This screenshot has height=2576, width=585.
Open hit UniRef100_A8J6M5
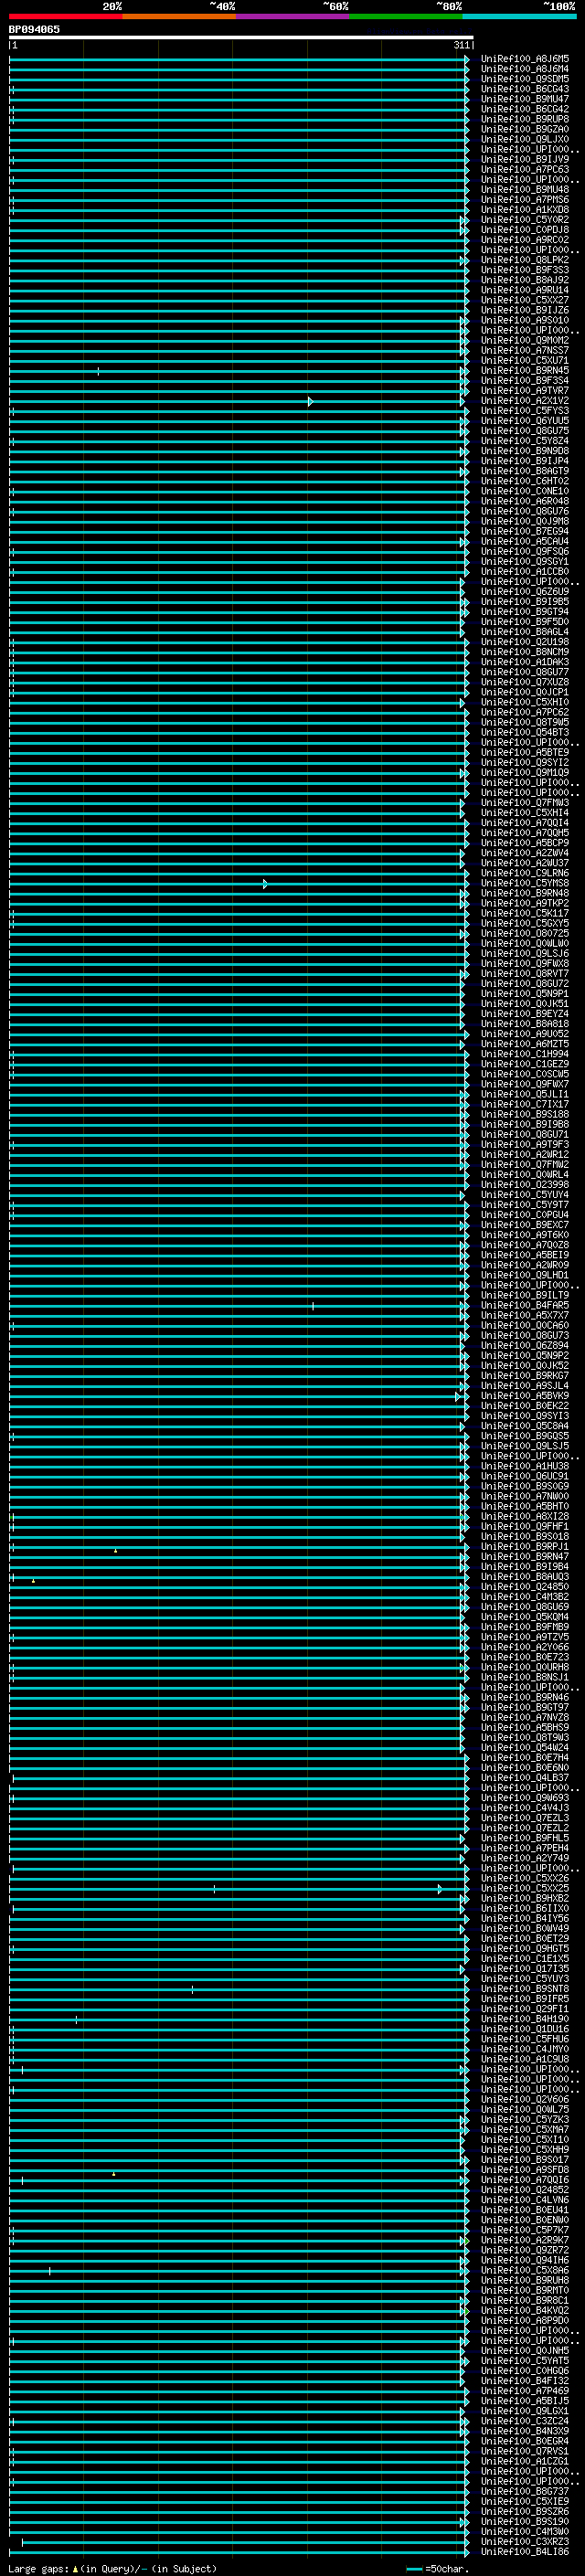point(525,59)
